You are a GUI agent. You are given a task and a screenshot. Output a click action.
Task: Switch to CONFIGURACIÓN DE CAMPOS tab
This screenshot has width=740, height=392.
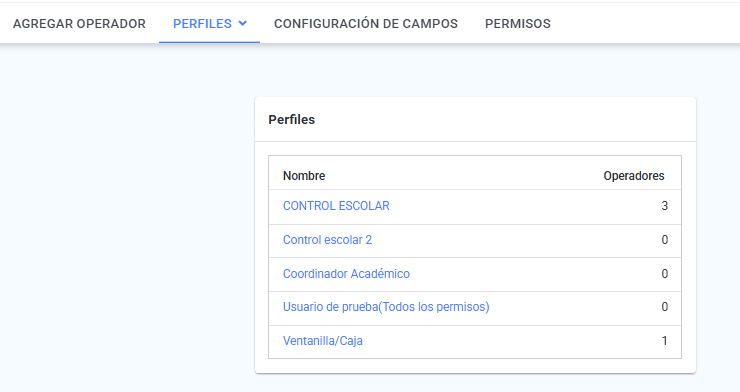[x=366, y=24]
